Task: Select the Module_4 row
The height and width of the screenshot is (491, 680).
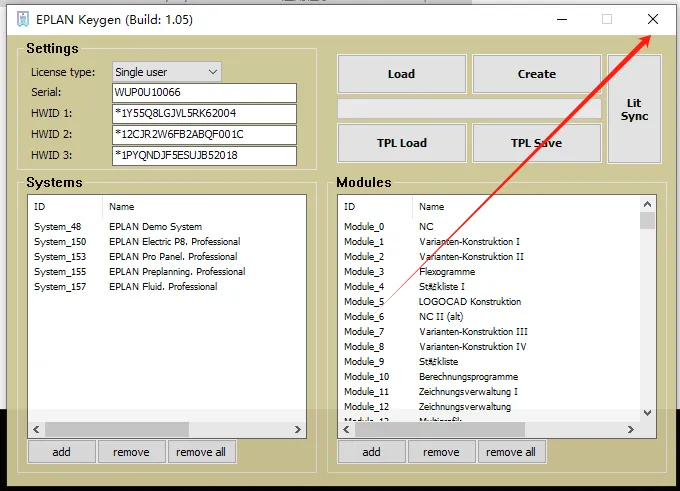Action: pyautogui.click(x=489, y=287)
